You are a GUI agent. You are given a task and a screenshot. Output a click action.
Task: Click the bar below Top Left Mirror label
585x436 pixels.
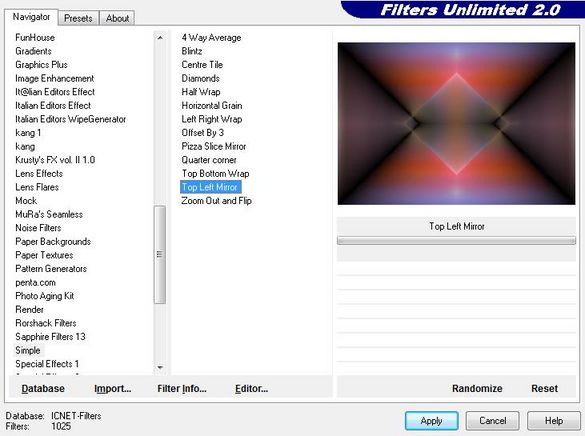click(x=456, y=241)
